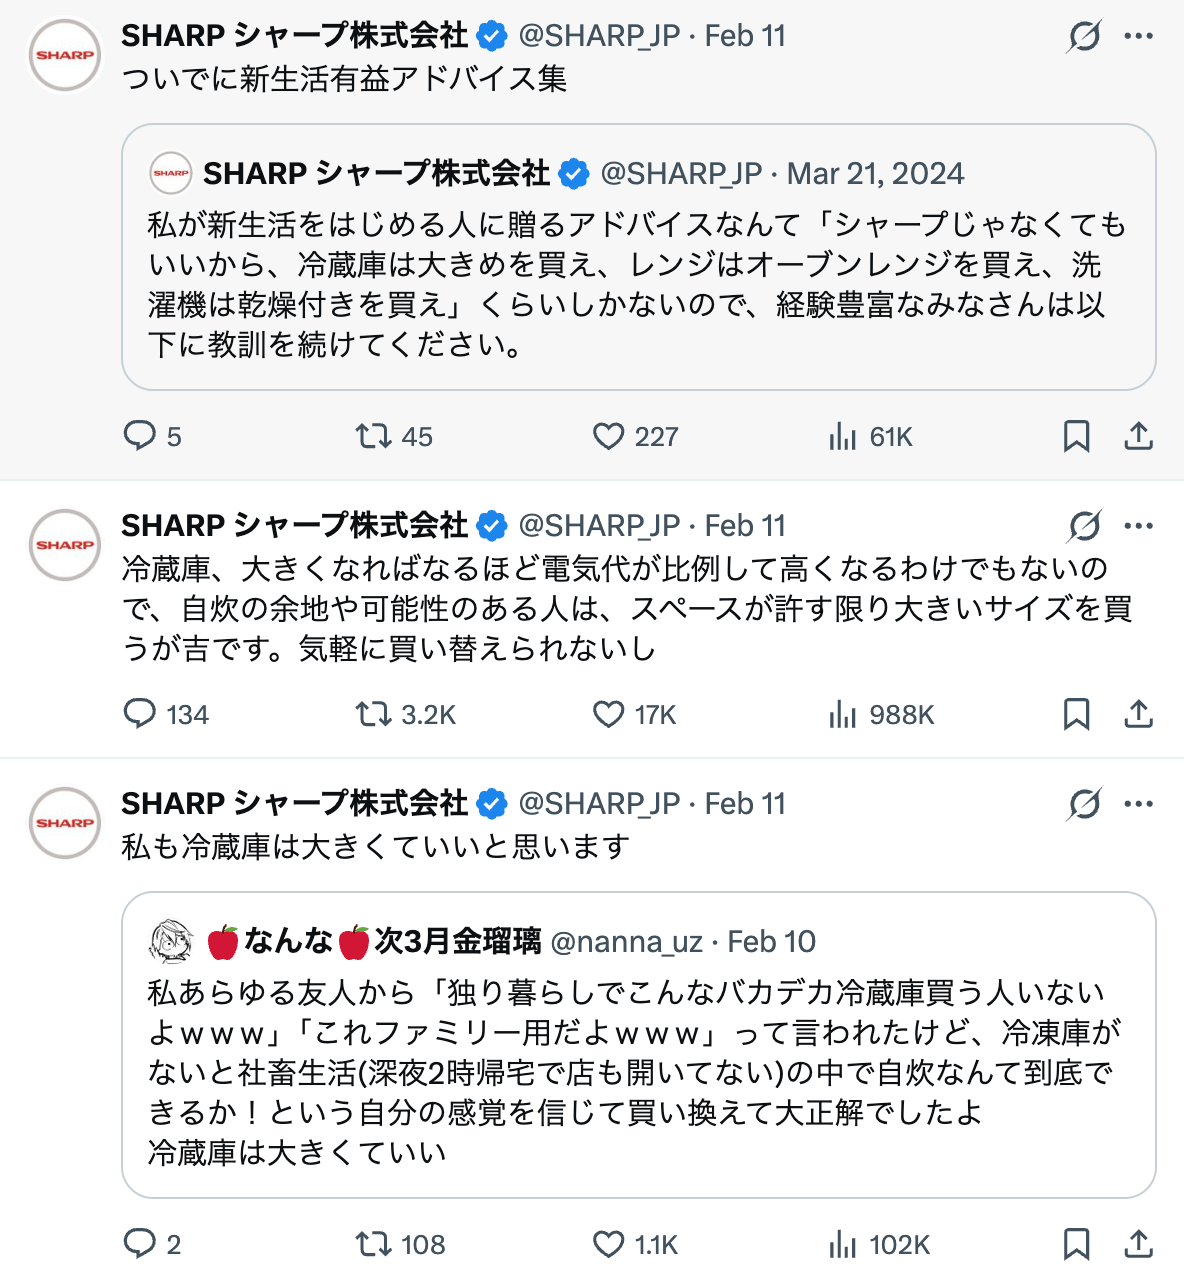The height and width of the screenshot is (1280, 1184).
Task: Open more options on third tweet
Action: [x=1138, y=804]
